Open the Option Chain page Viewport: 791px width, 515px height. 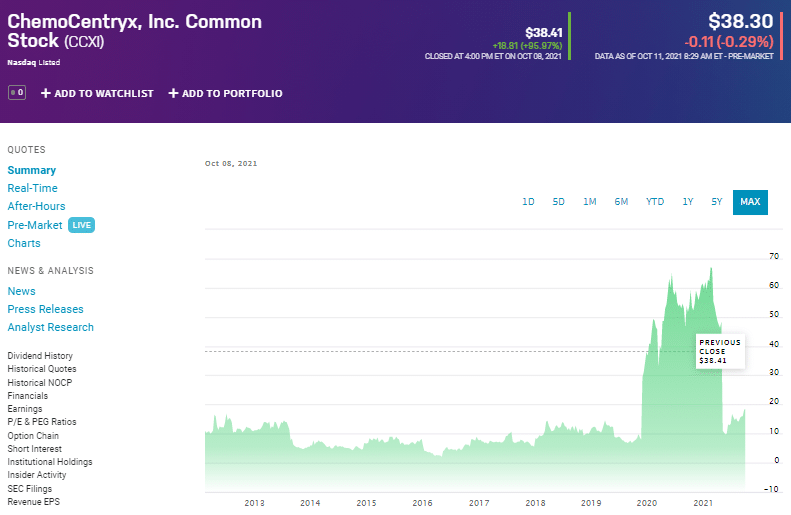click(33, 435)
